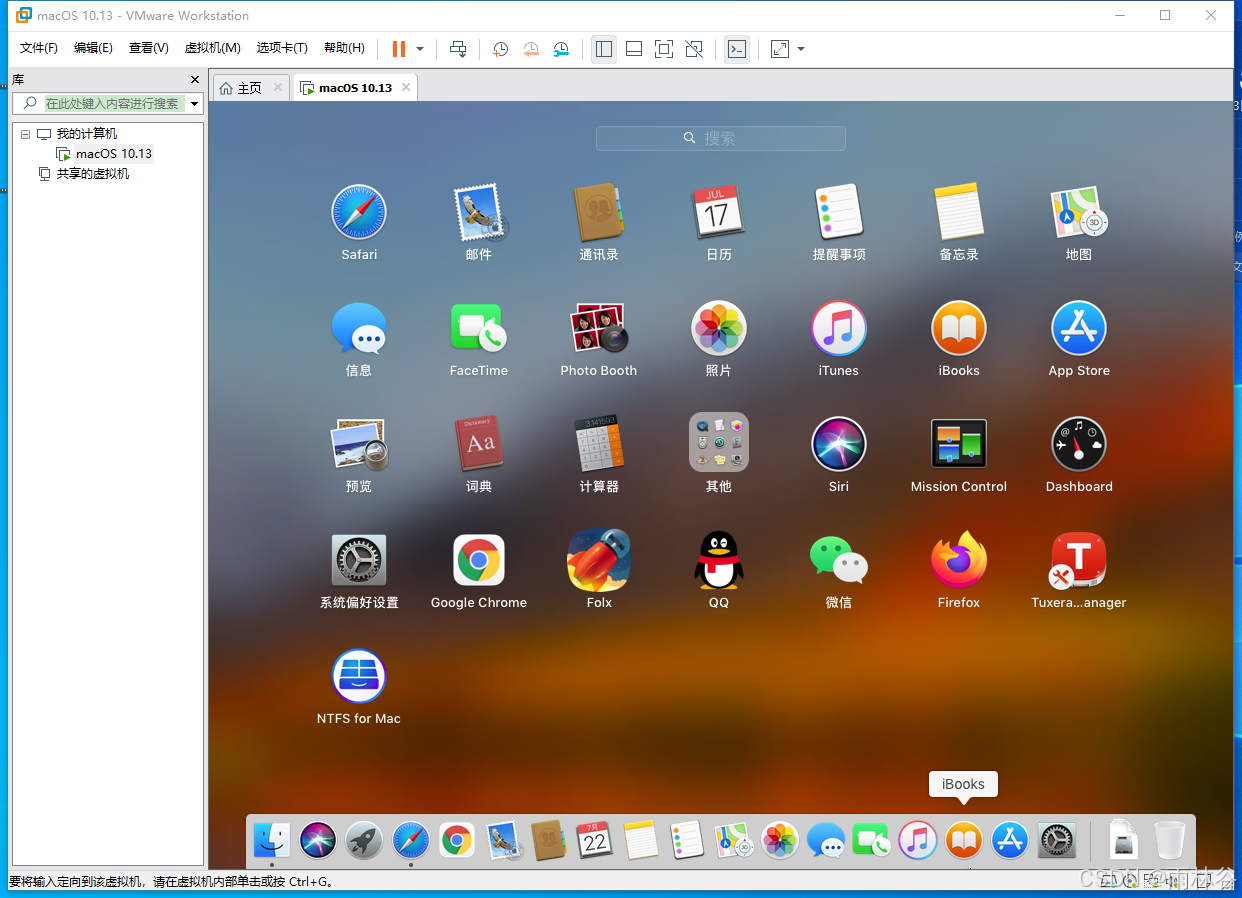The height and width of the screenshot is (898, 1242).
Task: Launch Google Chrome from the Launchpad grid
Action: click(479, 560)
